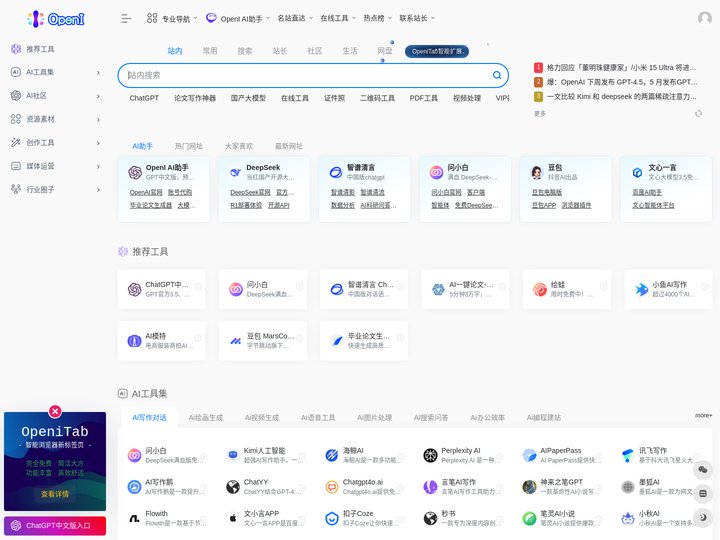Click the 智谱清言 card icon

pyautogui.click(x=336, y=172)
